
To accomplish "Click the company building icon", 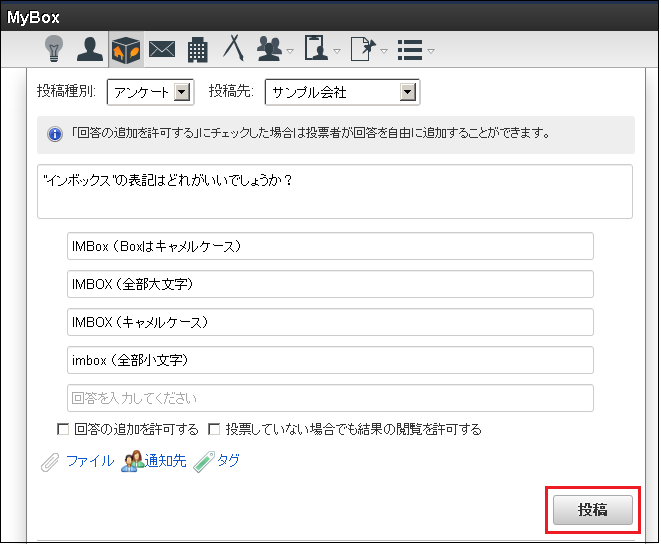I will tap(197, 50).
